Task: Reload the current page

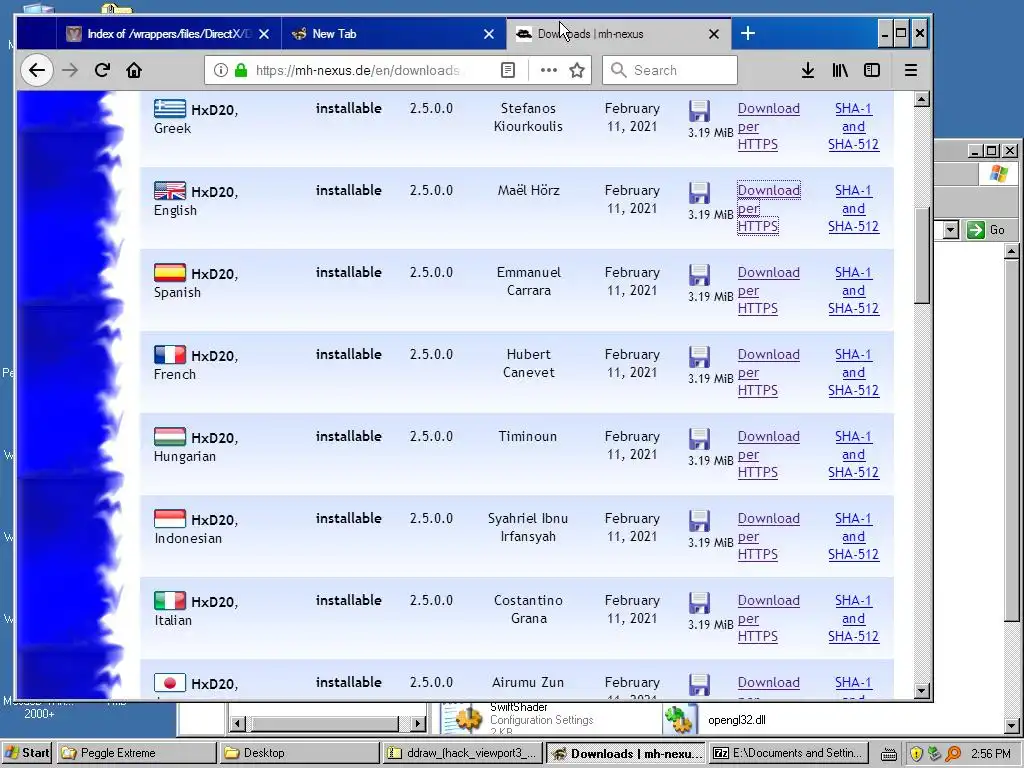Action: (102, 70)
